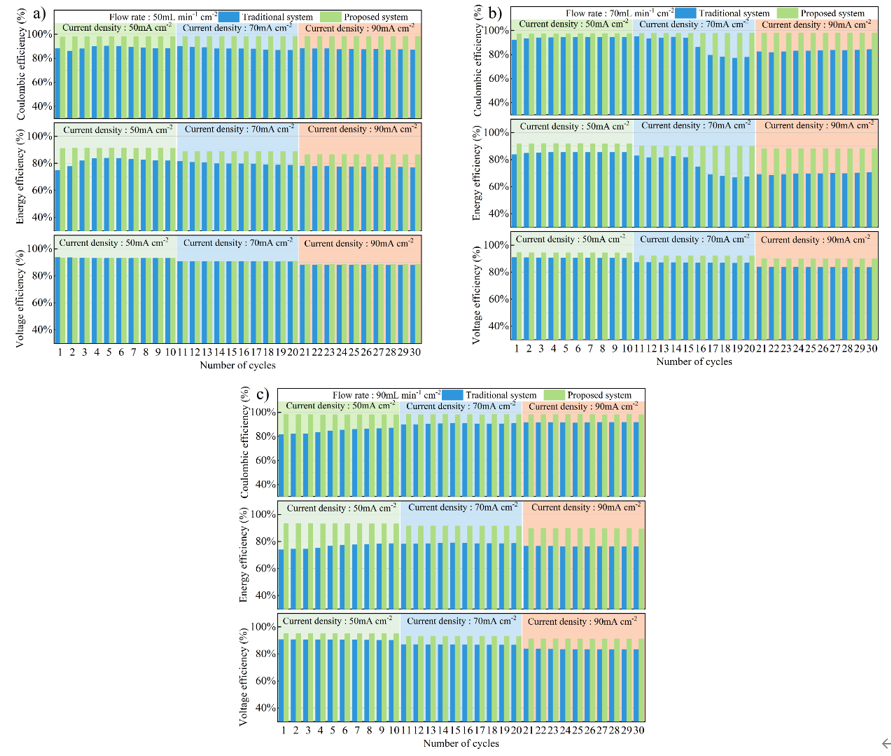Image resolution: width=891 pixels, height=756 pixels.
Task: Click the green Proposed system swatch in panel a
Action: [x=331, y=17]
